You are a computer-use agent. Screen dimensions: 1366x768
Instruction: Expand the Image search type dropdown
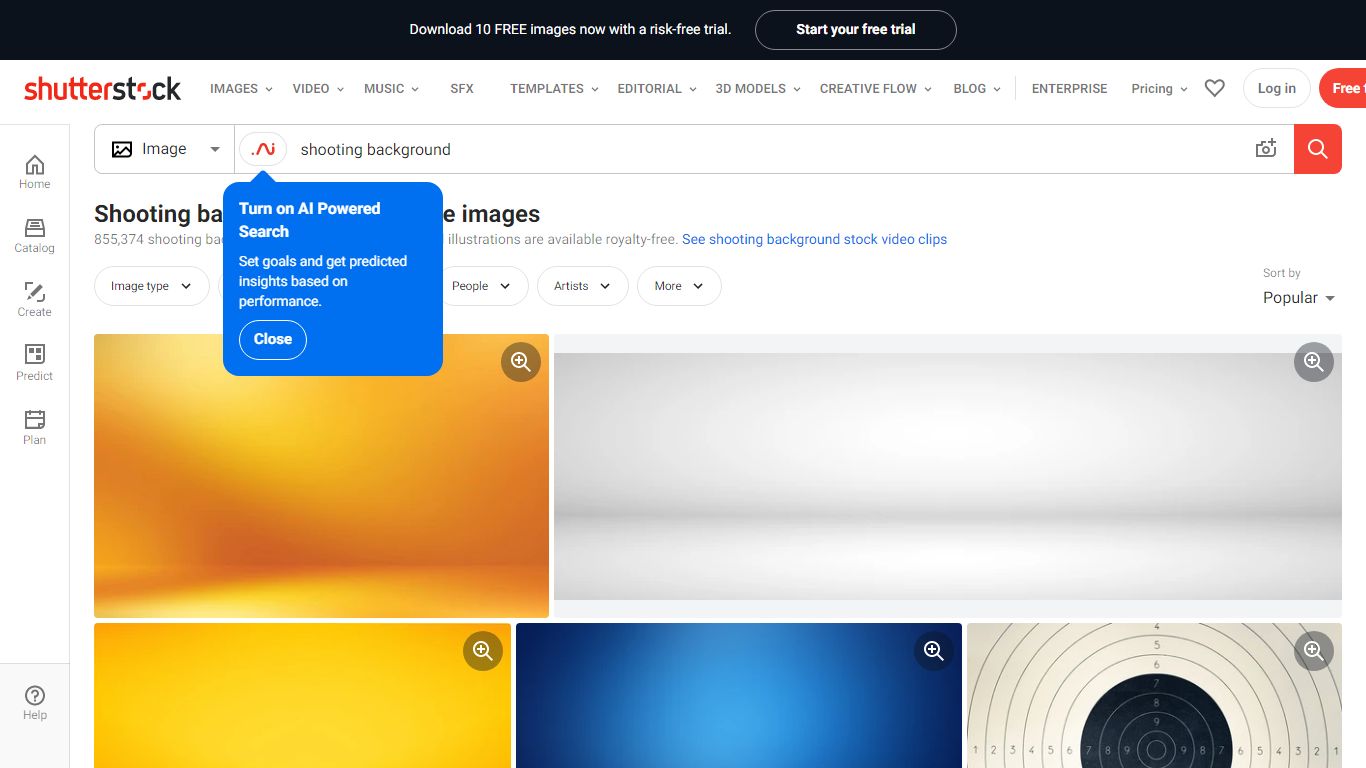click(x=165, y=149)
